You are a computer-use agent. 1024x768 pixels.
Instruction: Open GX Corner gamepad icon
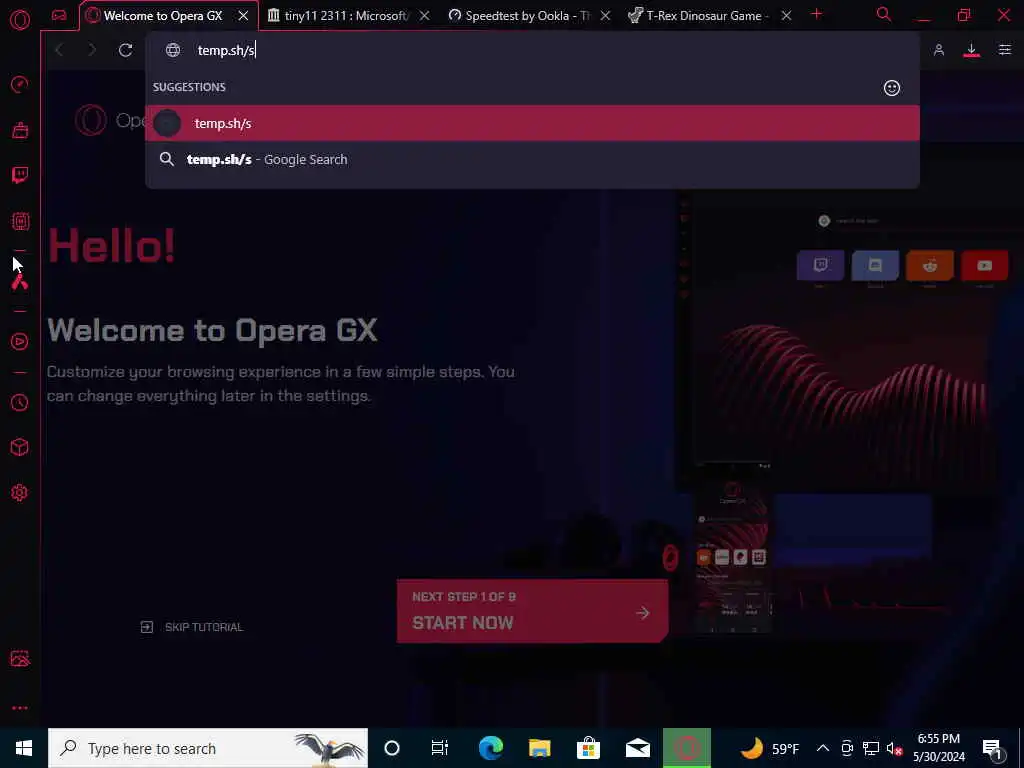(59, 16)
